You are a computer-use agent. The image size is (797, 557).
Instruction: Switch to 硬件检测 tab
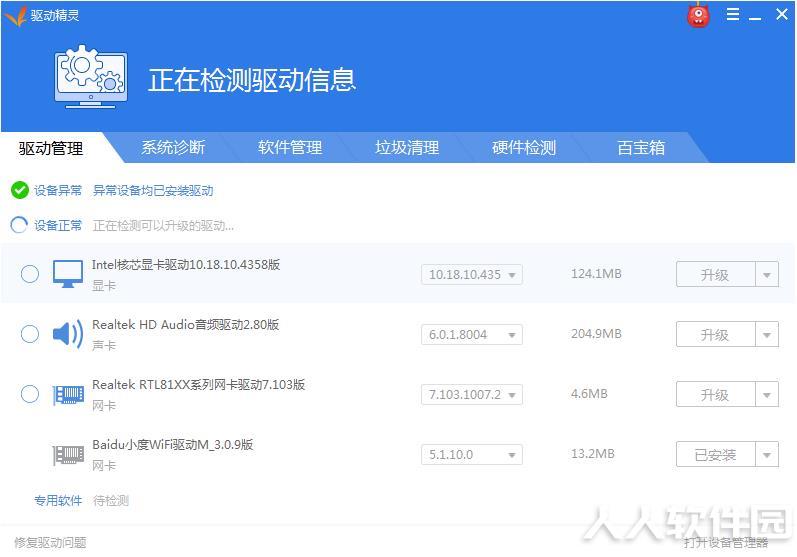pos(524,147)
